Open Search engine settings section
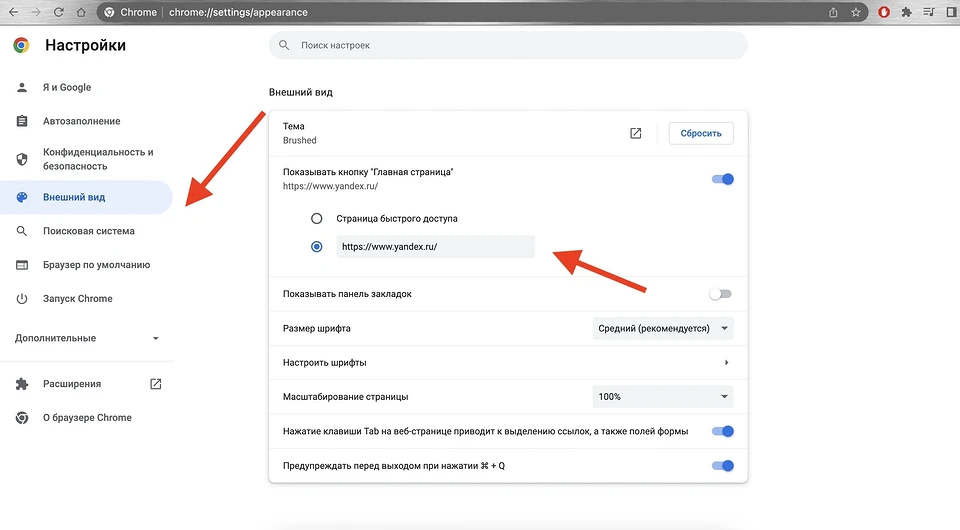The height and width of the screenshot is (530, 960). point(88,231)
